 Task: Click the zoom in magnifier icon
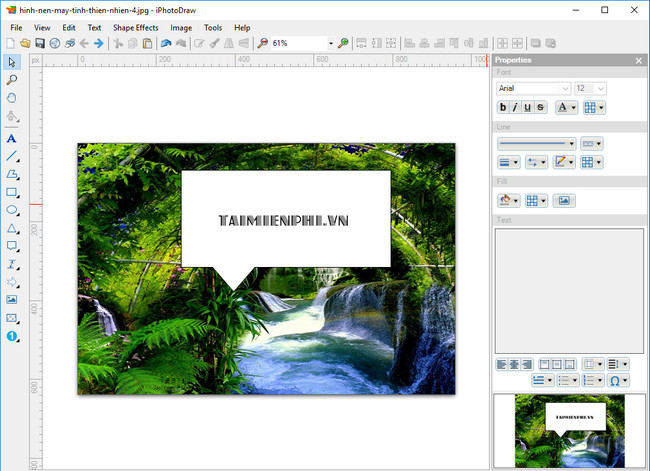tap(343, 43)
